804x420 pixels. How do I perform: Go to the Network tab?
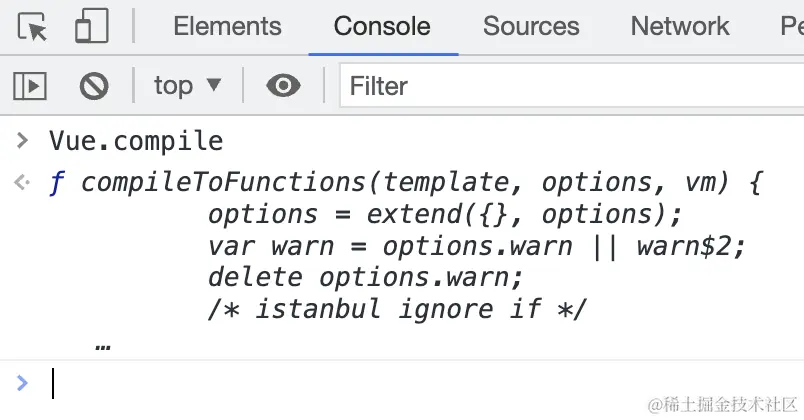click(x=680, y=27)
